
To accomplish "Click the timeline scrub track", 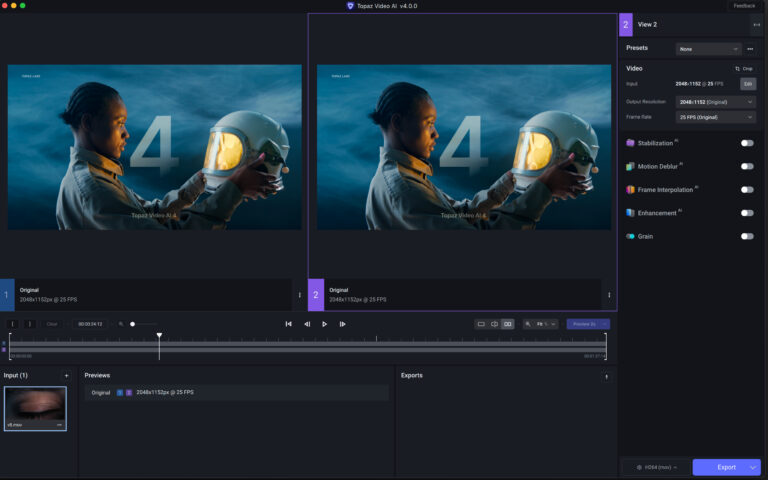I will point(308,347).
